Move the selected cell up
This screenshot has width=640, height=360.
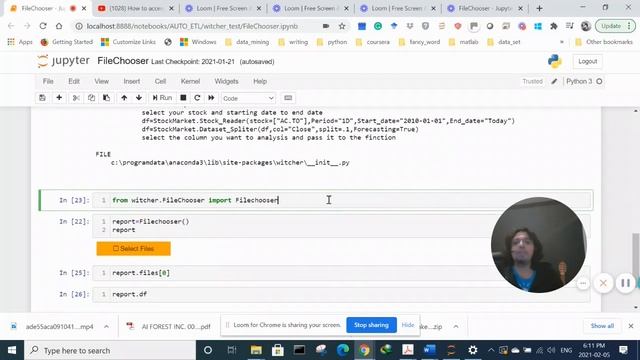click(x=124, y=98)
